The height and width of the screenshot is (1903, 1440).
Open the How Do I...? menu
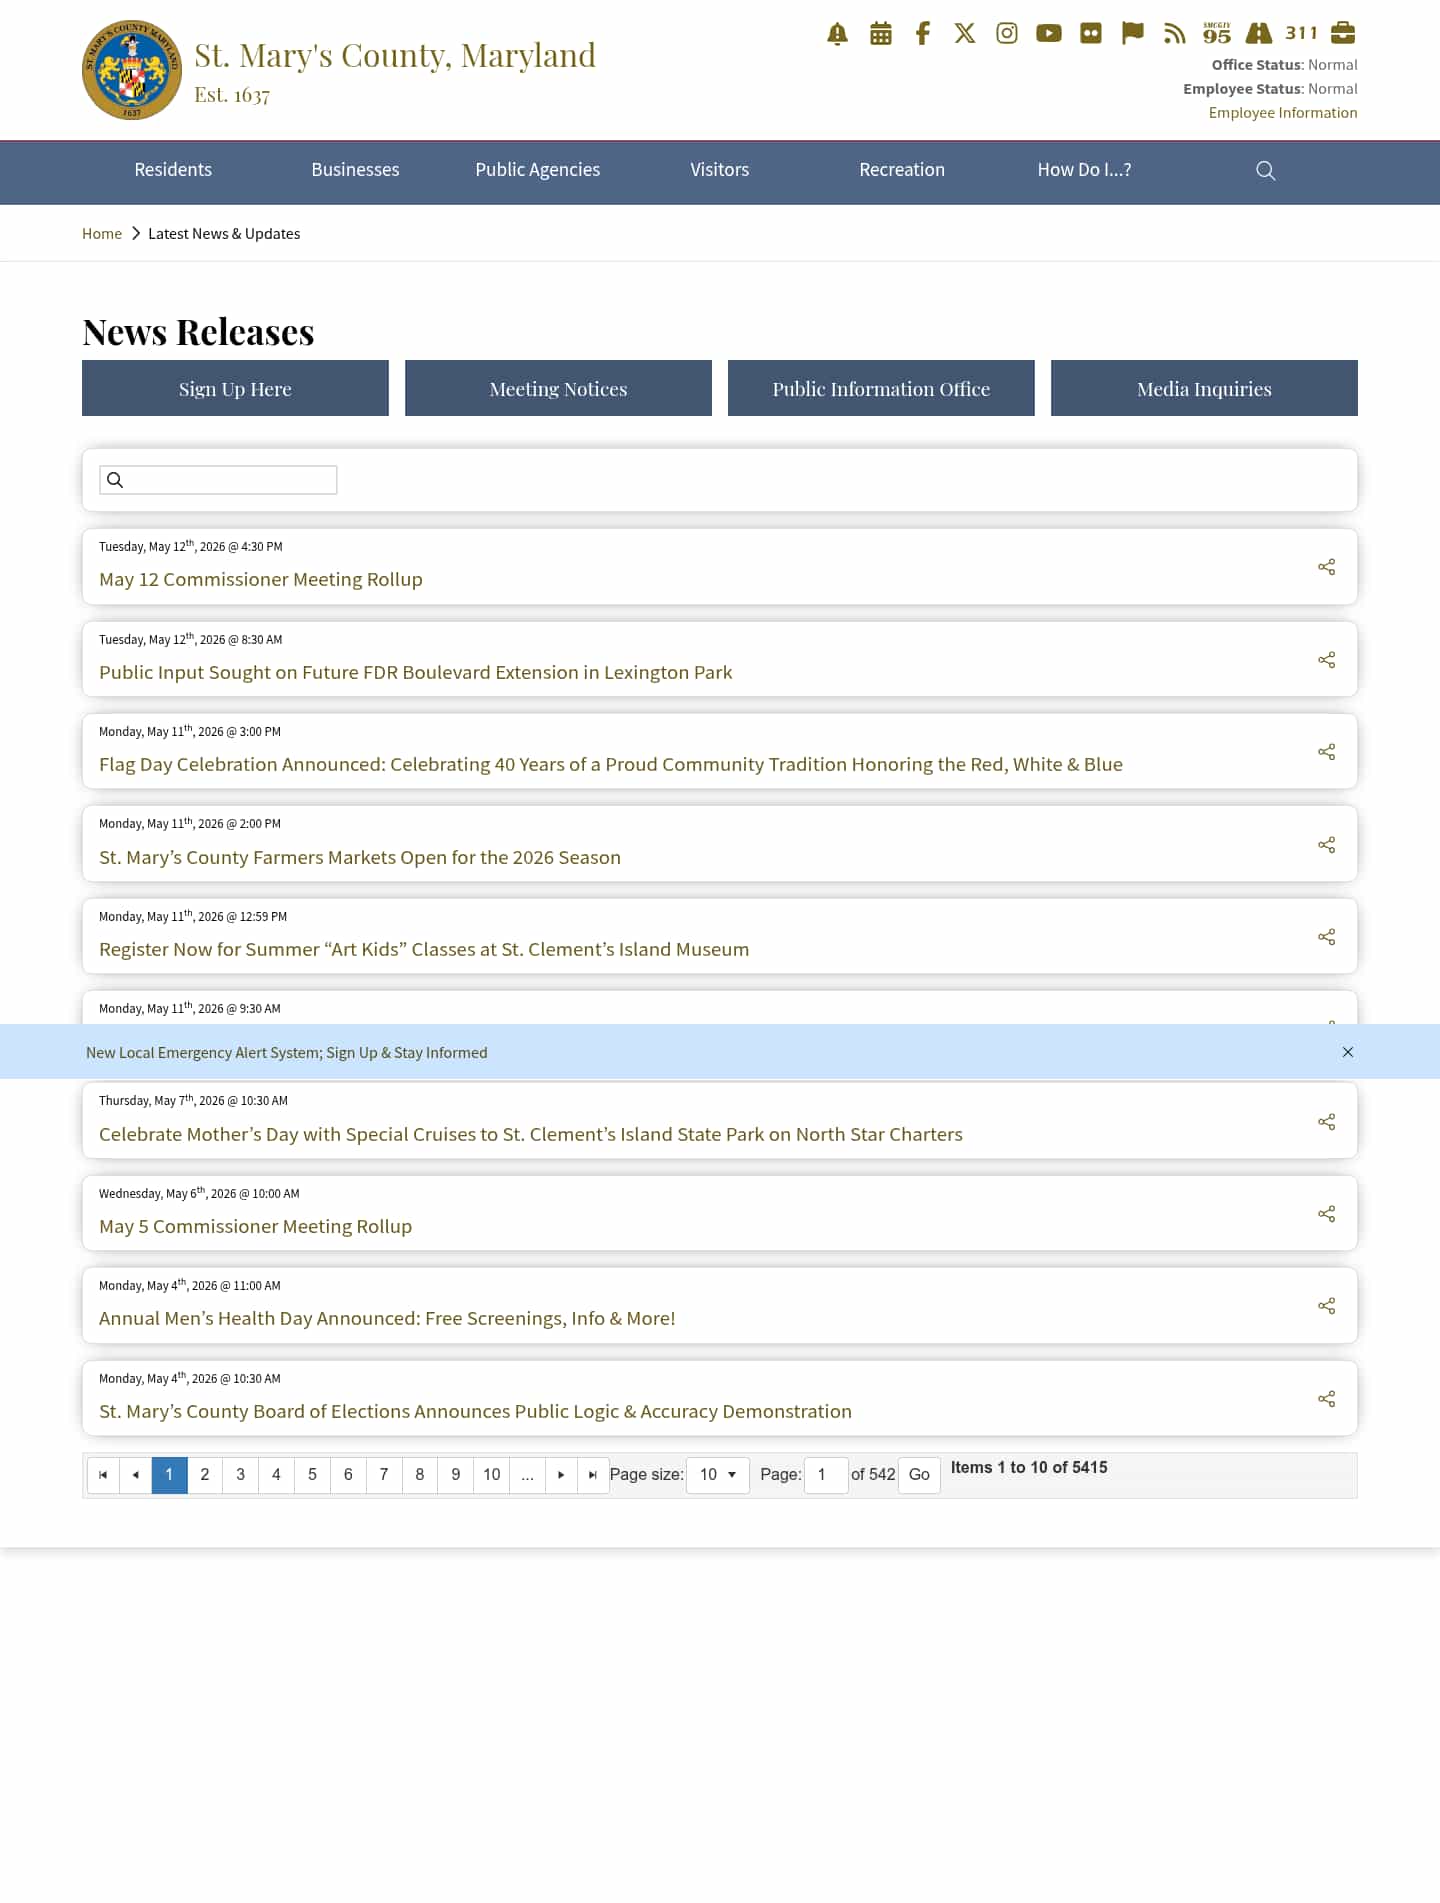click(1084, 170)
